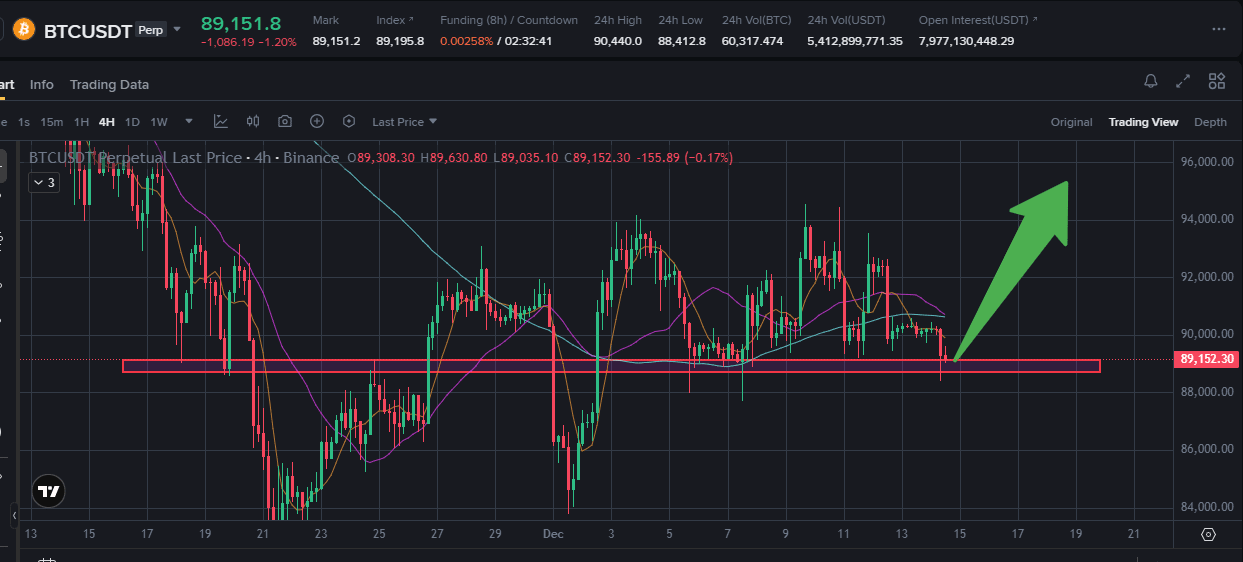Click the 96,000.00 price axis label
This screenshot has width=1243, height=562.
(1207, 162)
